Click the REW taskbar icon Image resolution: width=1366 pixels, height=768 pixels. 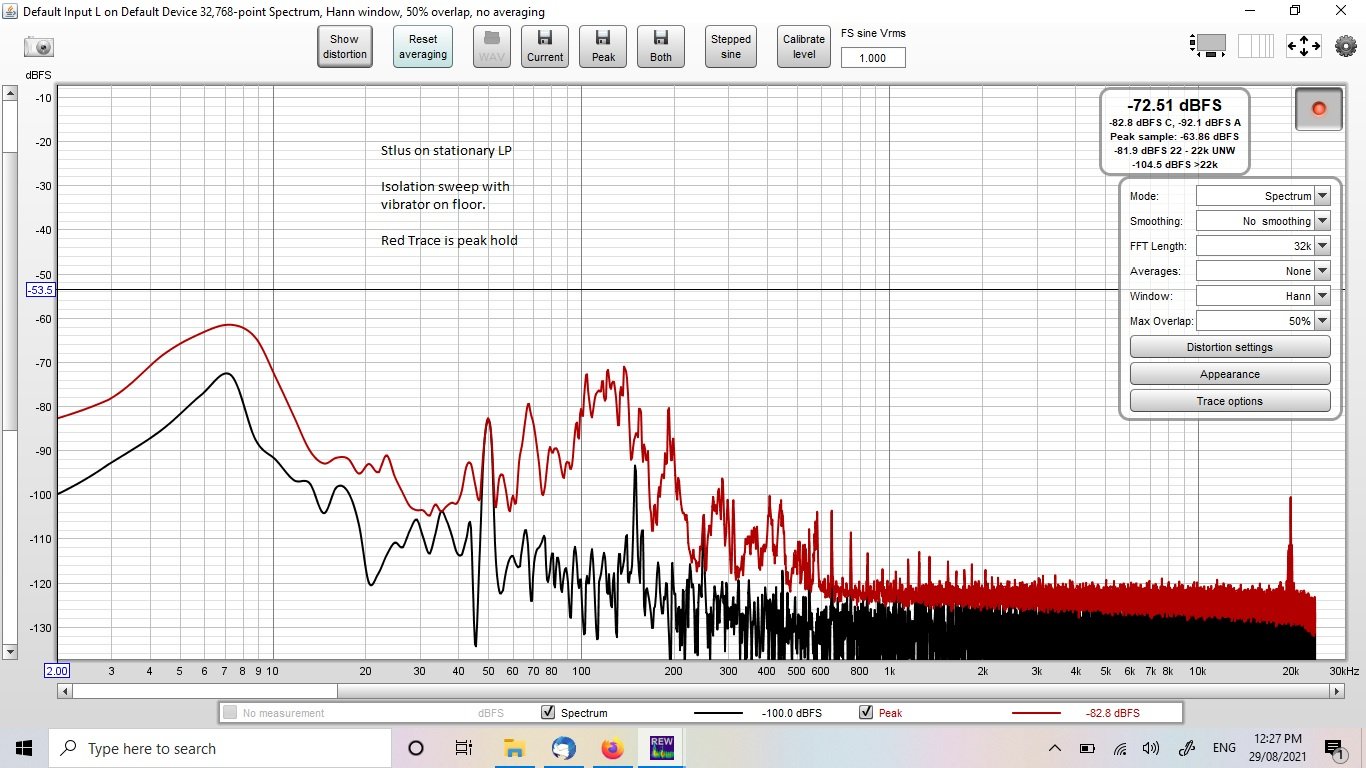point(661,748)
